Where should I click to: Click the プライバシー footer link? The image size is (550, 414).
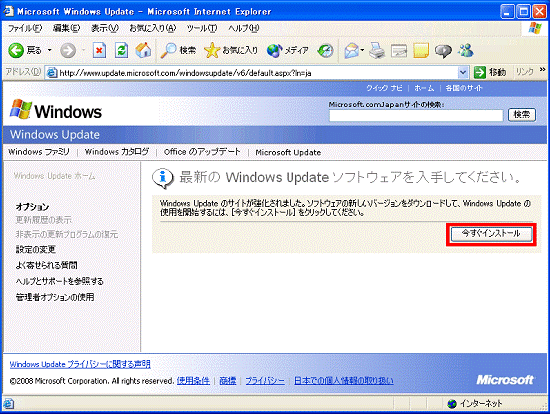(x=265, y=381)
